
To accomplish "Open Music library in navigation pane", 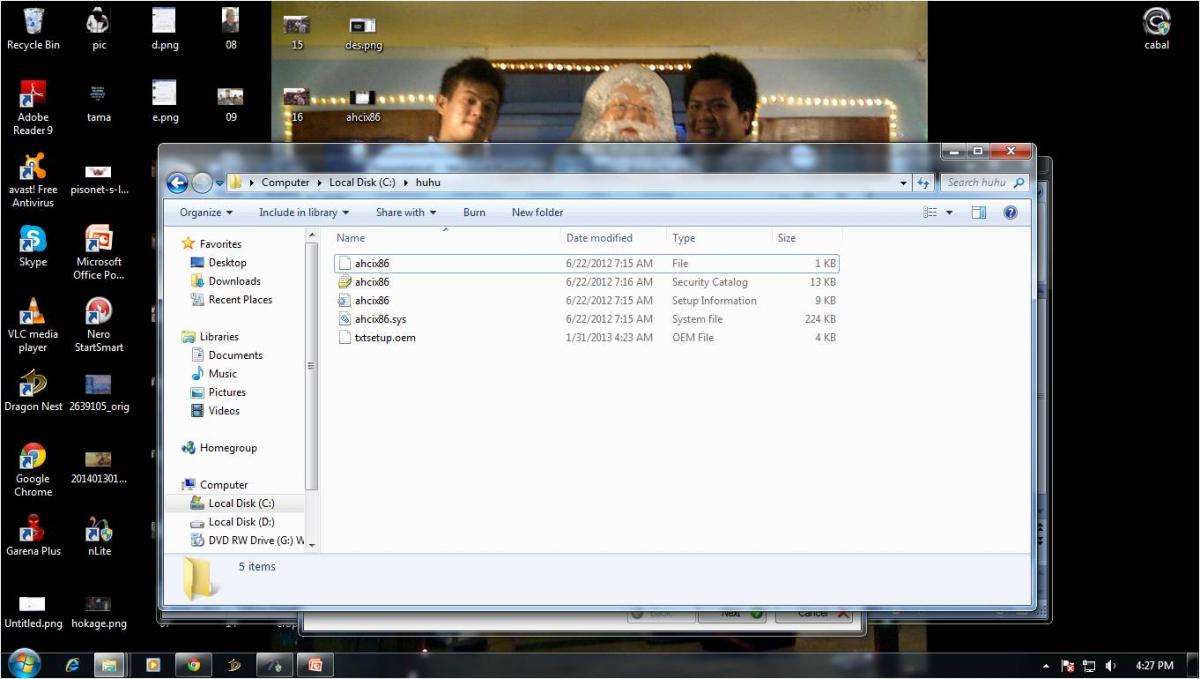I will click(222, 374).
